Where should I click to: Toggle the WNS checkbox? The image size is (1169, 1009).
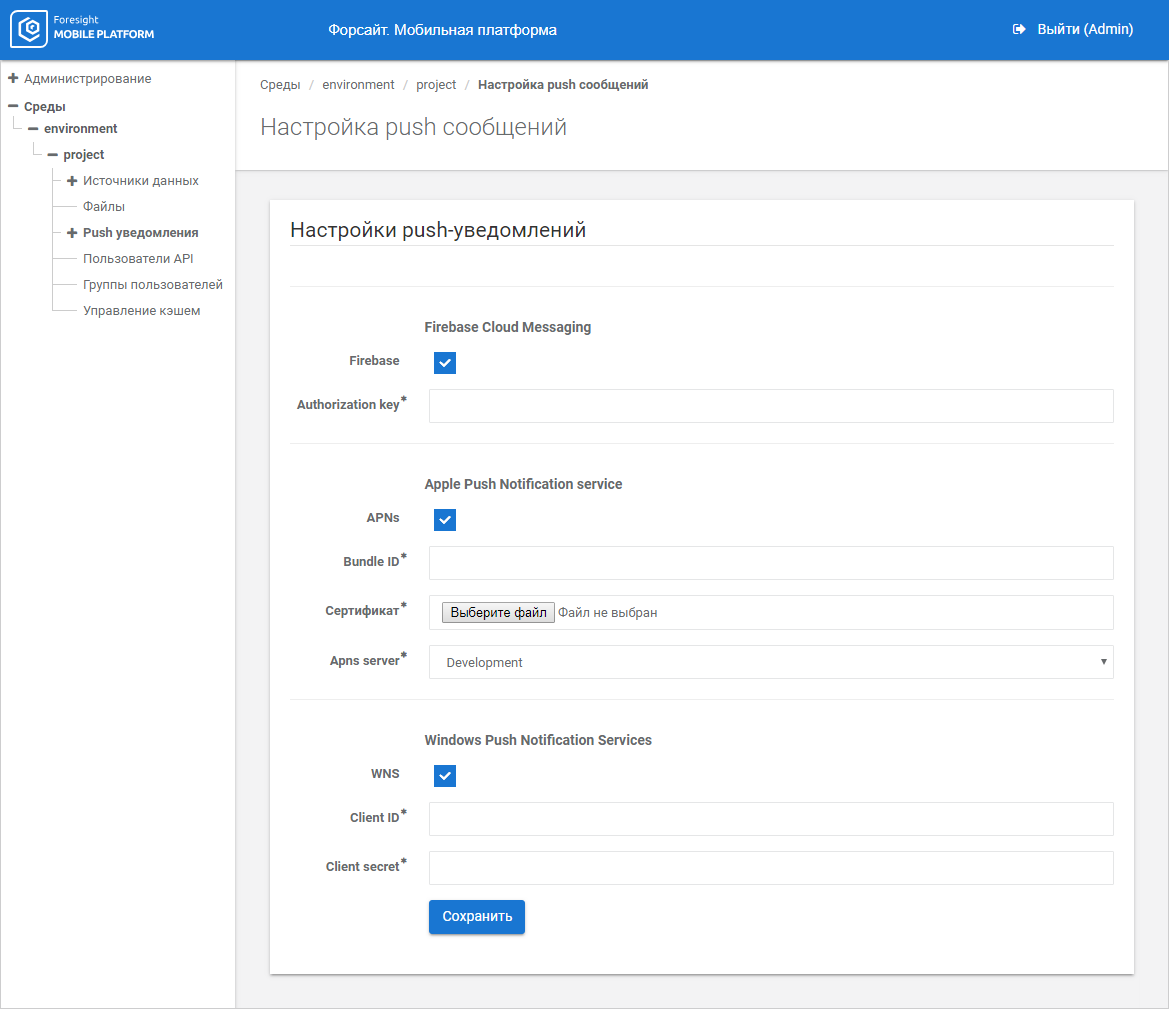[x=445, y=776]
